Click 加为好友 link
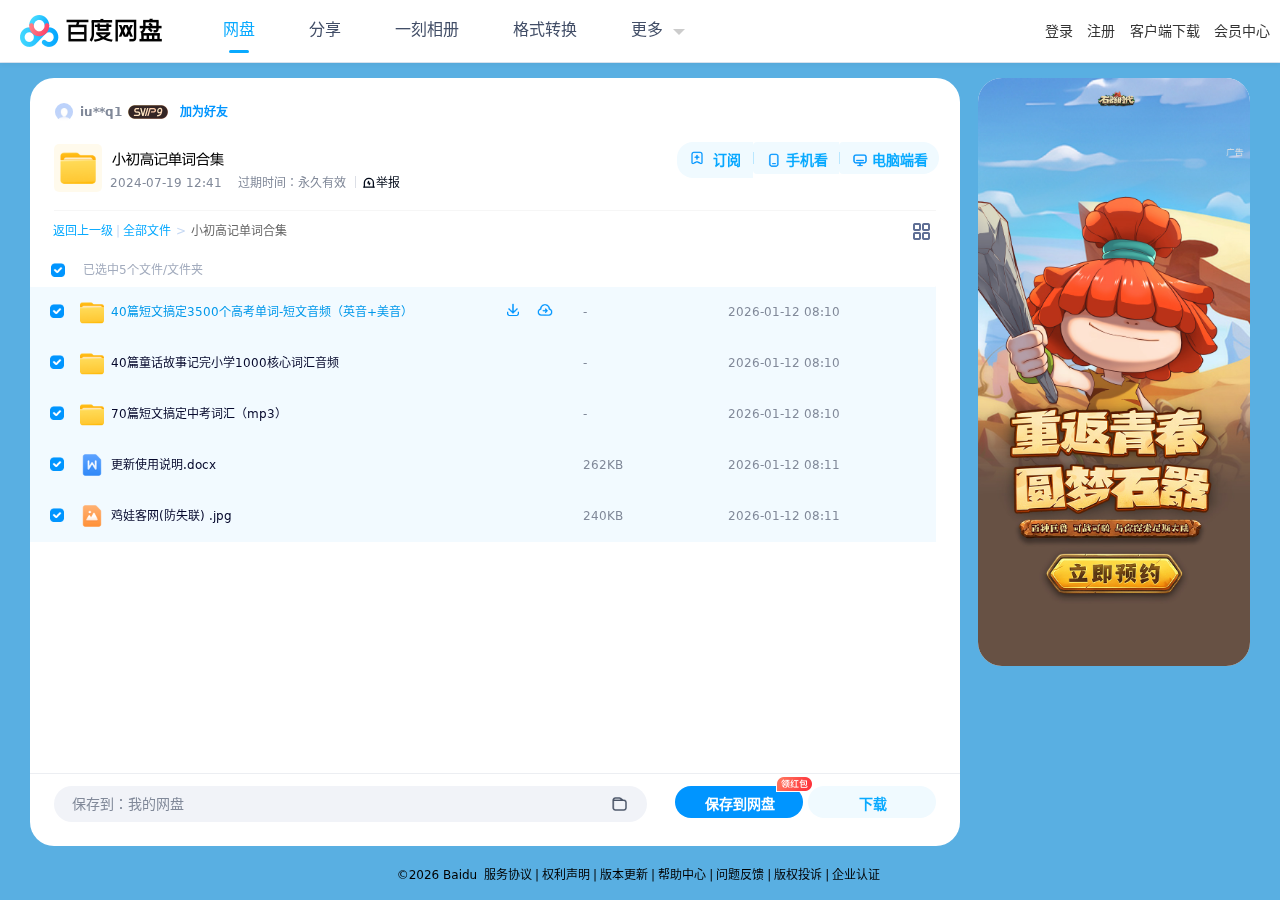This screenshot has width=1280, height=900. (204, 112)
